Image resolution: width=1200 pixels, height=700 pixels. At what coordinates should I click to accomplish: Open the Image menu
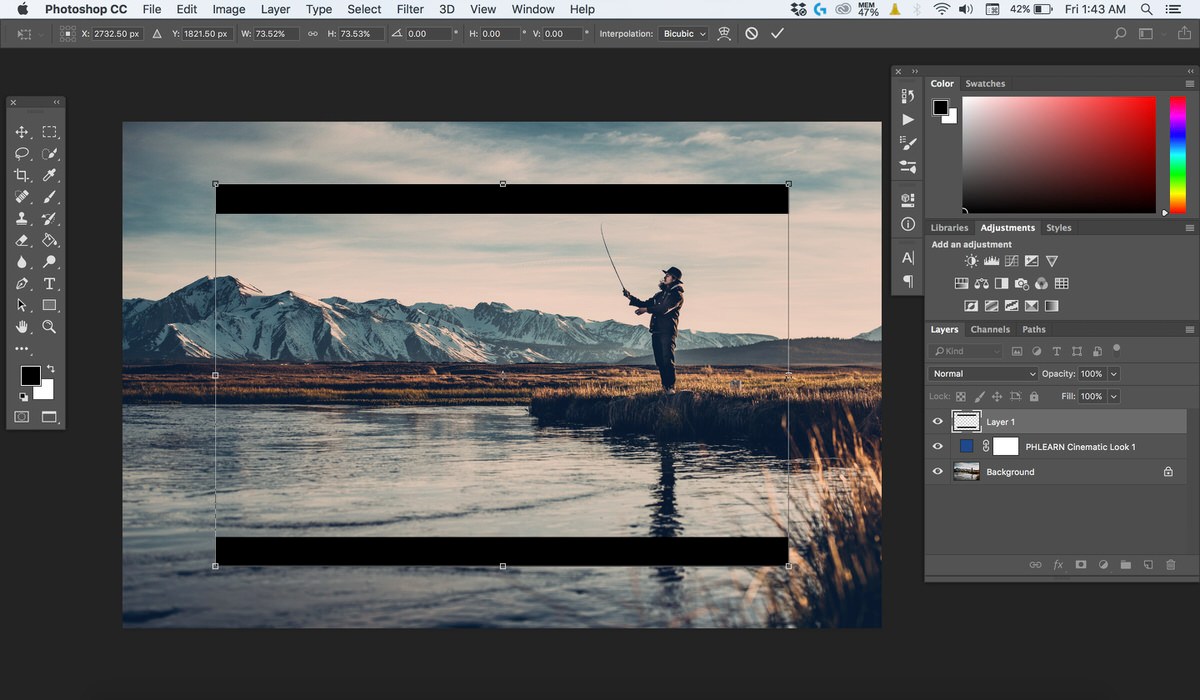(x=229, y=9)
